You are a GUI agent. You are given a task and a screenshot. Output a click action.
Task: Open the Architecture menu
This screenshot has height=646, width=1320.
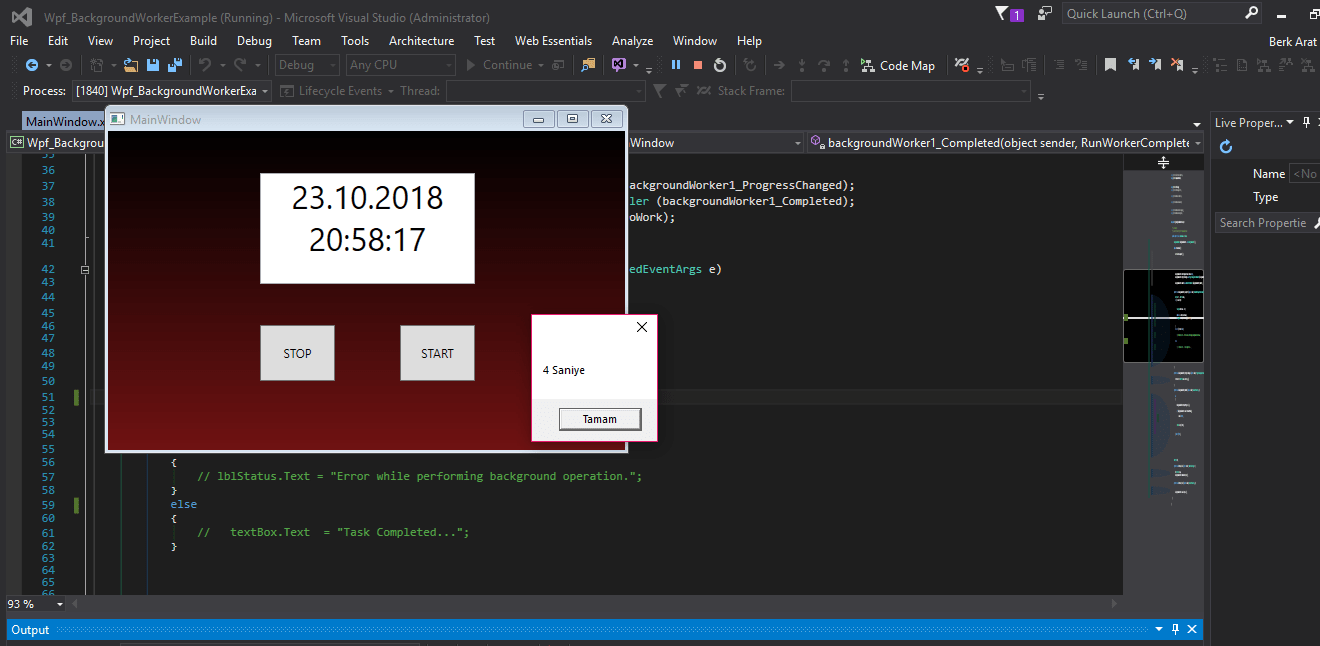[x=421, y=41]
